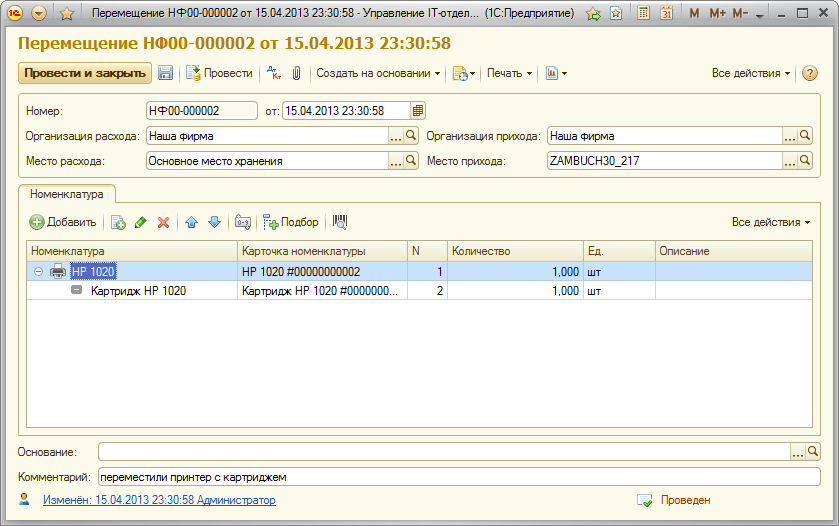
Task: Open table Все действия menu
Action: coord(771,222)
